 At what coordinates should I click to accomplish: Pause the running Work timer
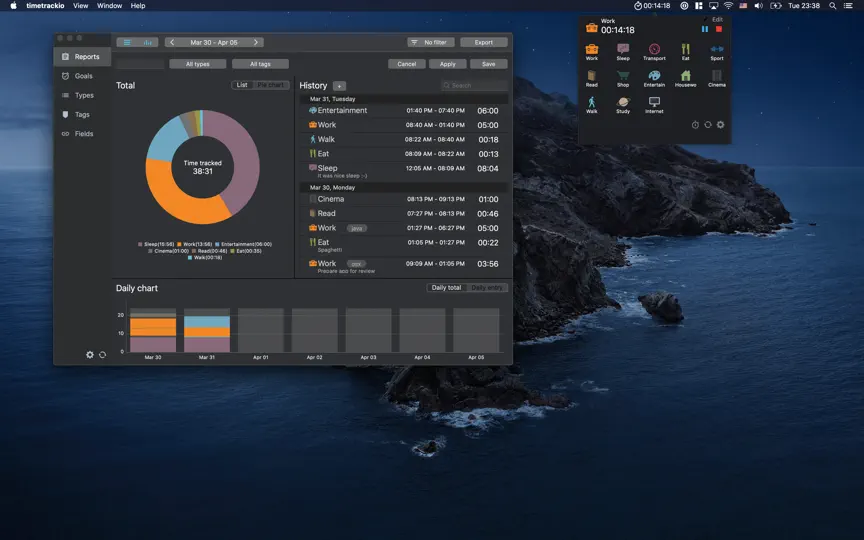[x=705, y=29]
